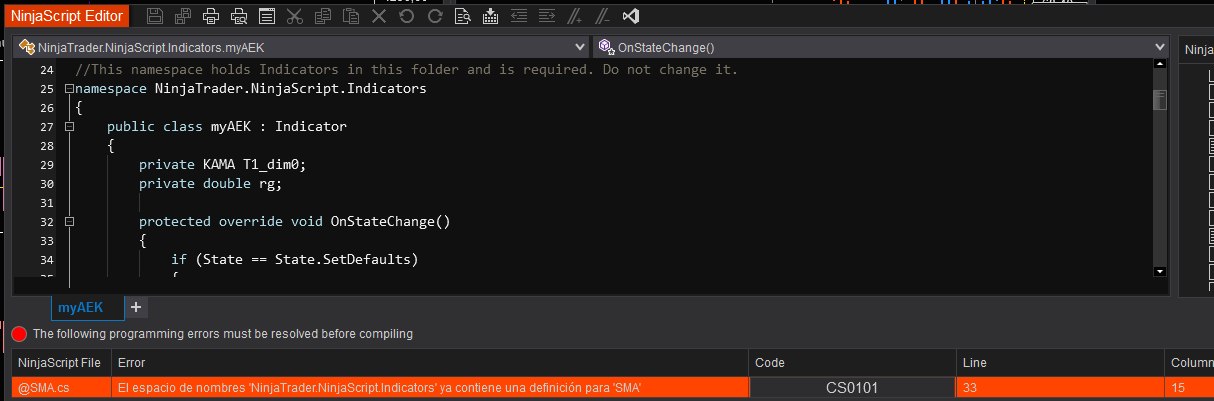Open script in Visual Studio icon

[x=630, y=16]
